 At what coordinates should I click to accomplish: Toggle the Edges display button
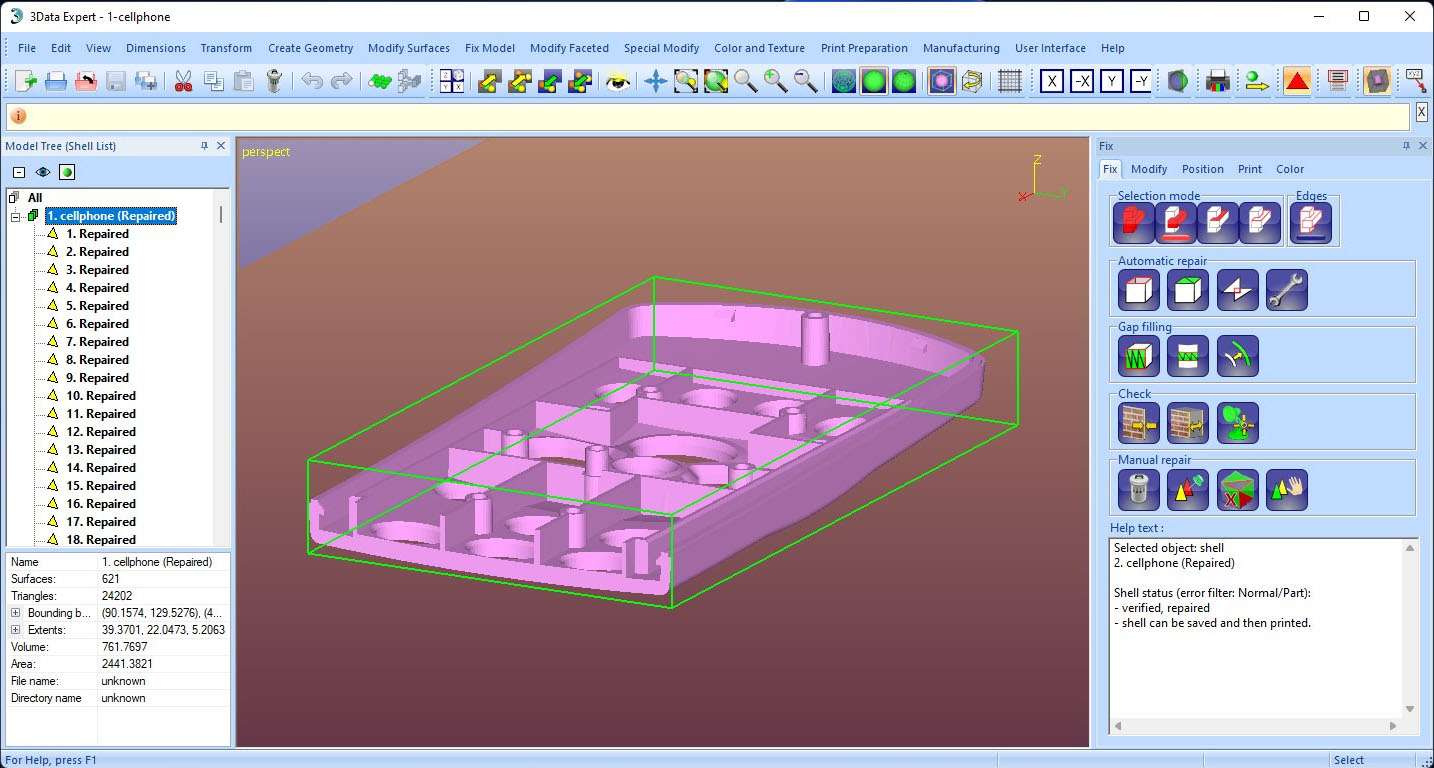click(1309, 222)
